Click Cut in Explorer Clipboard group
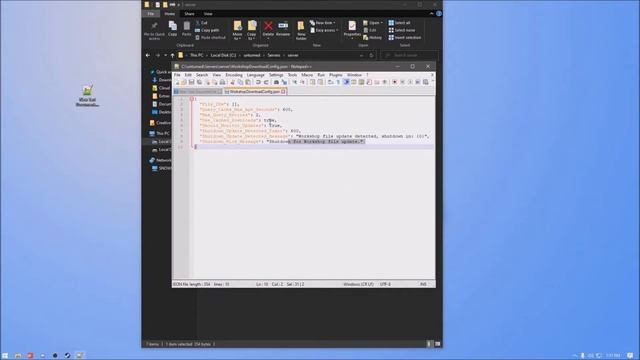This screenshot has height=360, width=640. click(201, 23)
